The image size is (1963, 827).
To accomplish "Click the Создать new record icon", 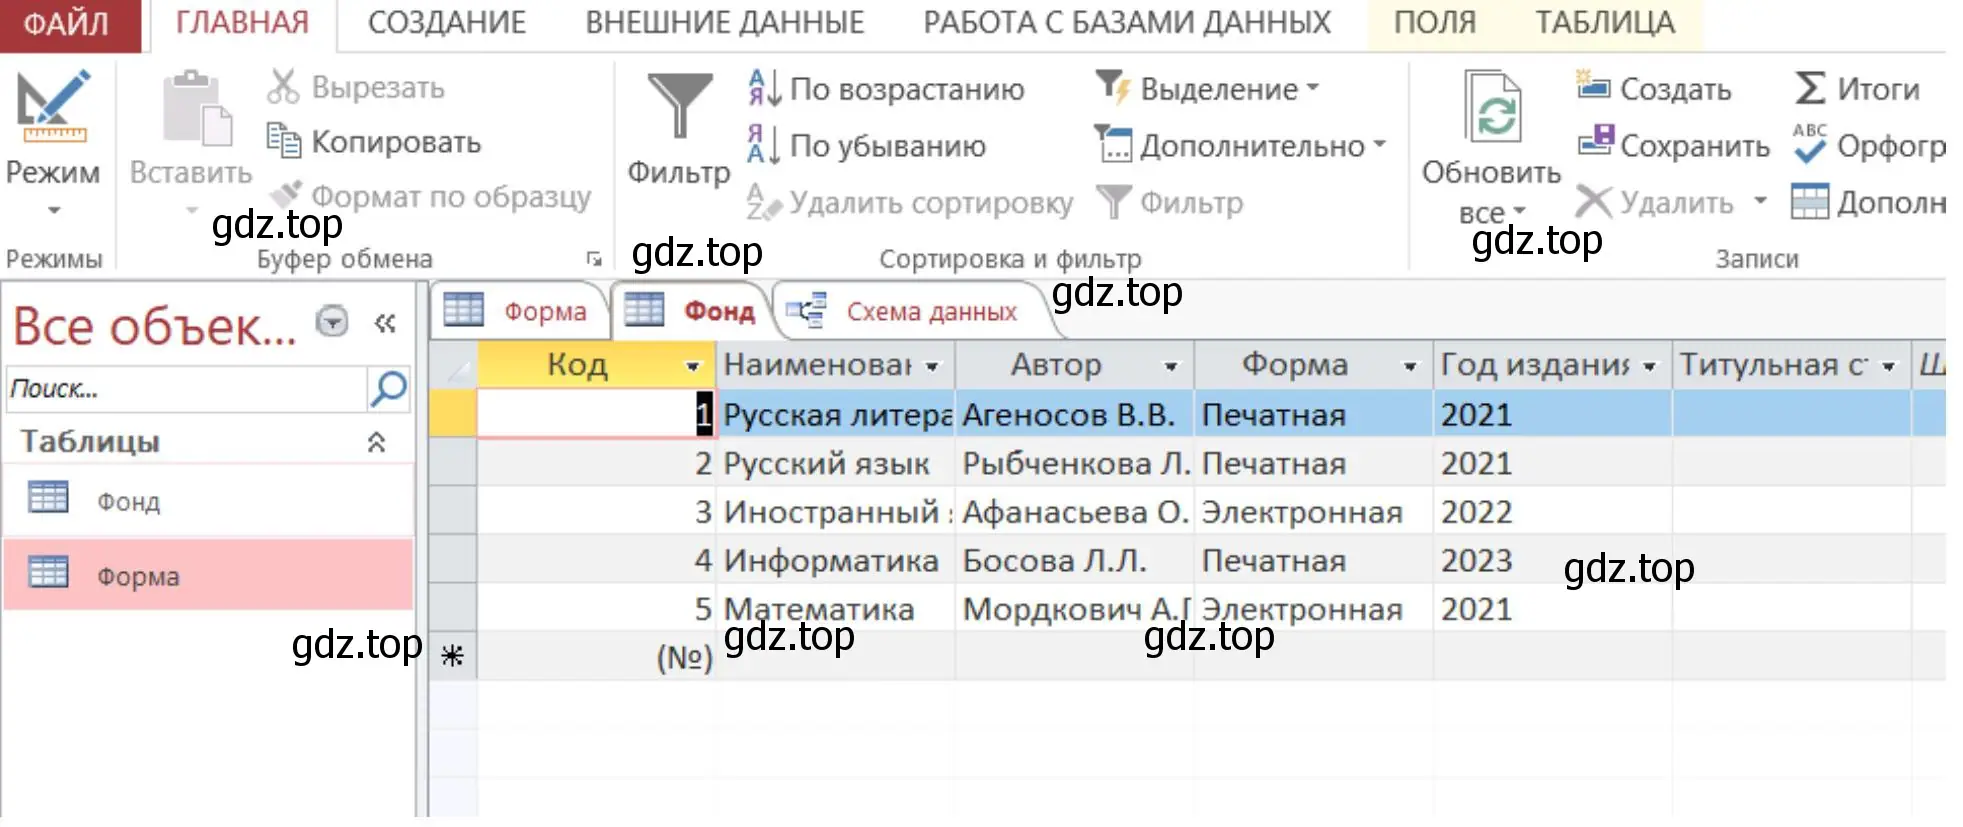I will (x=1593, y=86).
